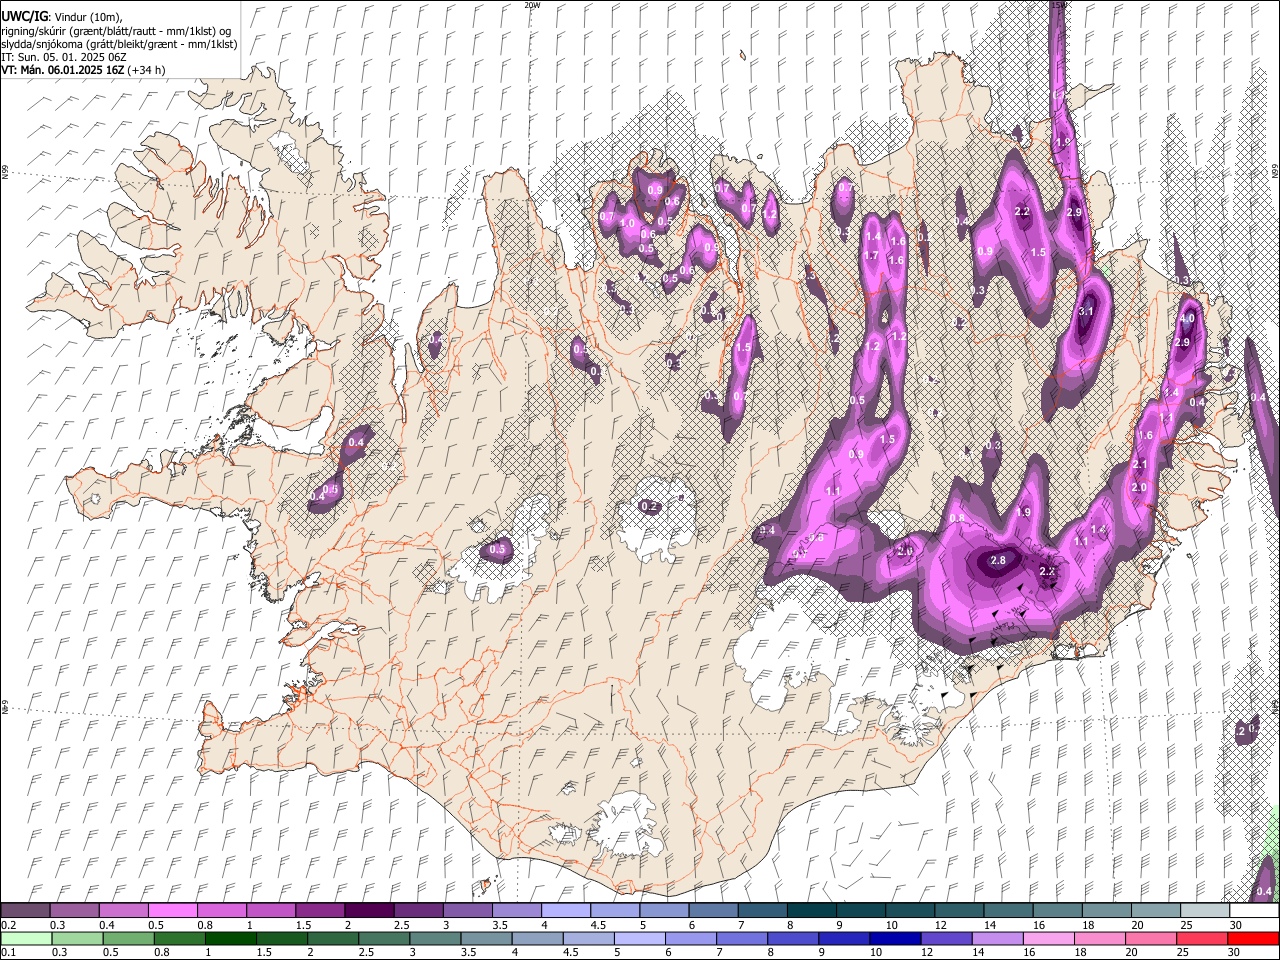Click the valid time 'VT: Mán. 06.01.2025 16Z'

pos(62,70)
